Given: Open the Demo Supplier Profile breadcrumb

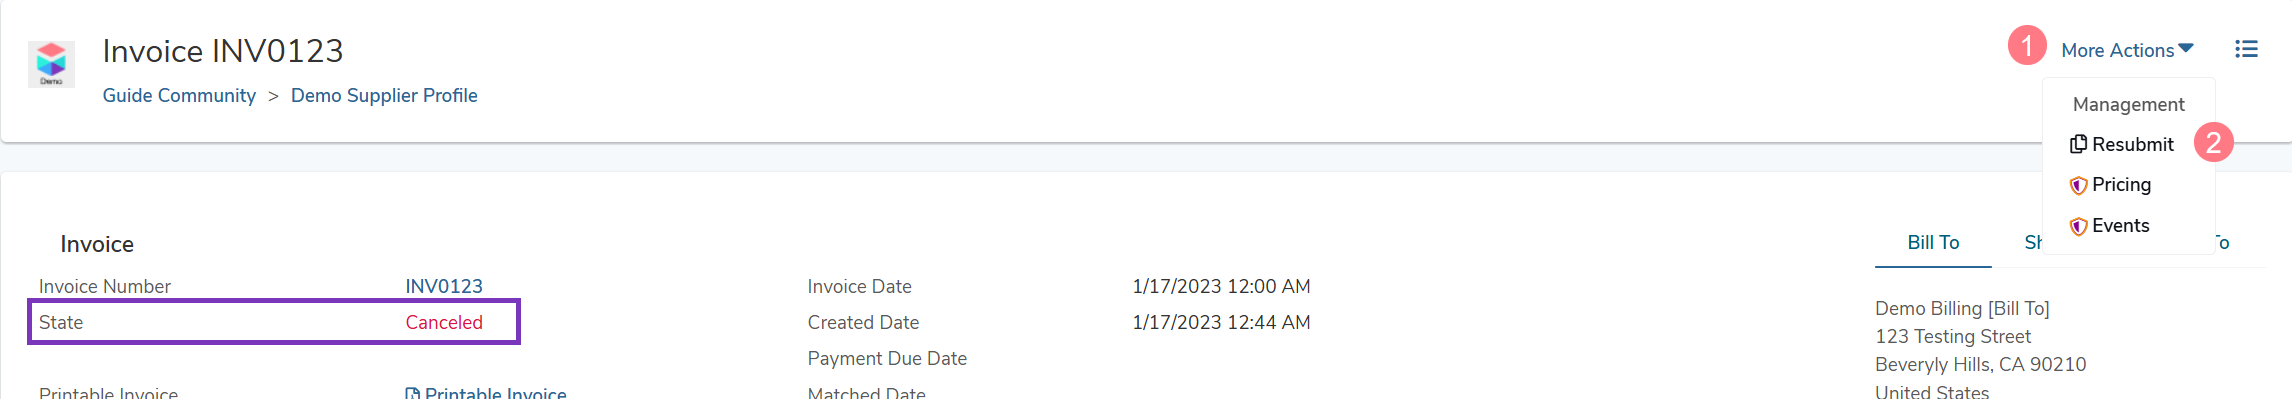Looking at the screenshot, I should click(x=384, y=96).
